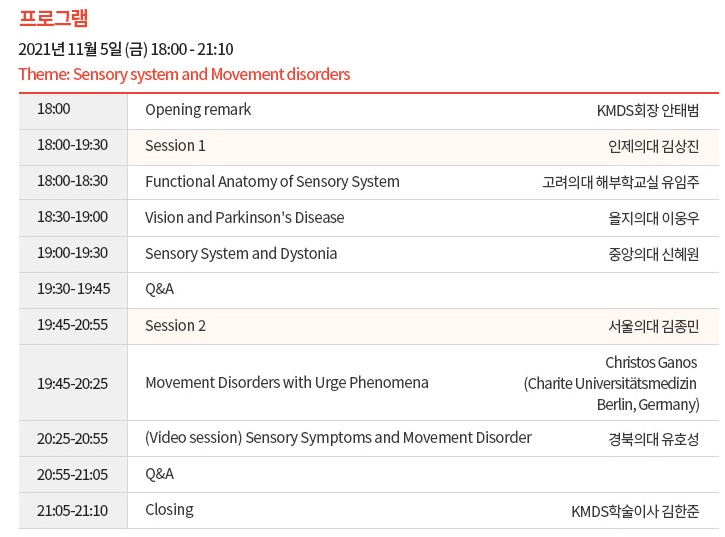Click speaker name Christos Ganos
Image resolution: width=725 pixels, height=537 pixels.
coord(651,363)
